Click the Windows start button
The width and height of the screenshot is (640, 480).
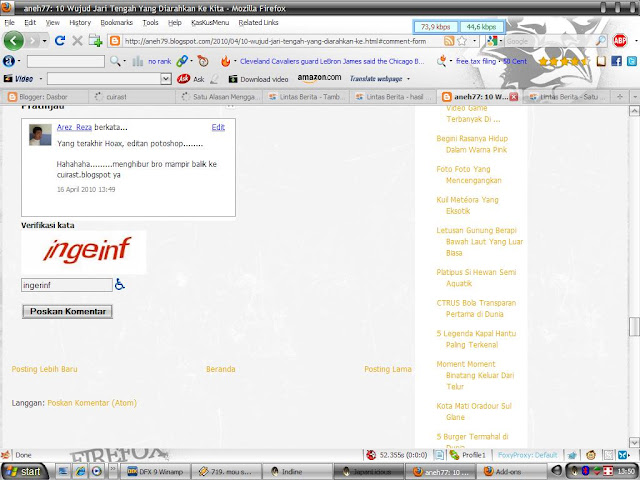24,471
